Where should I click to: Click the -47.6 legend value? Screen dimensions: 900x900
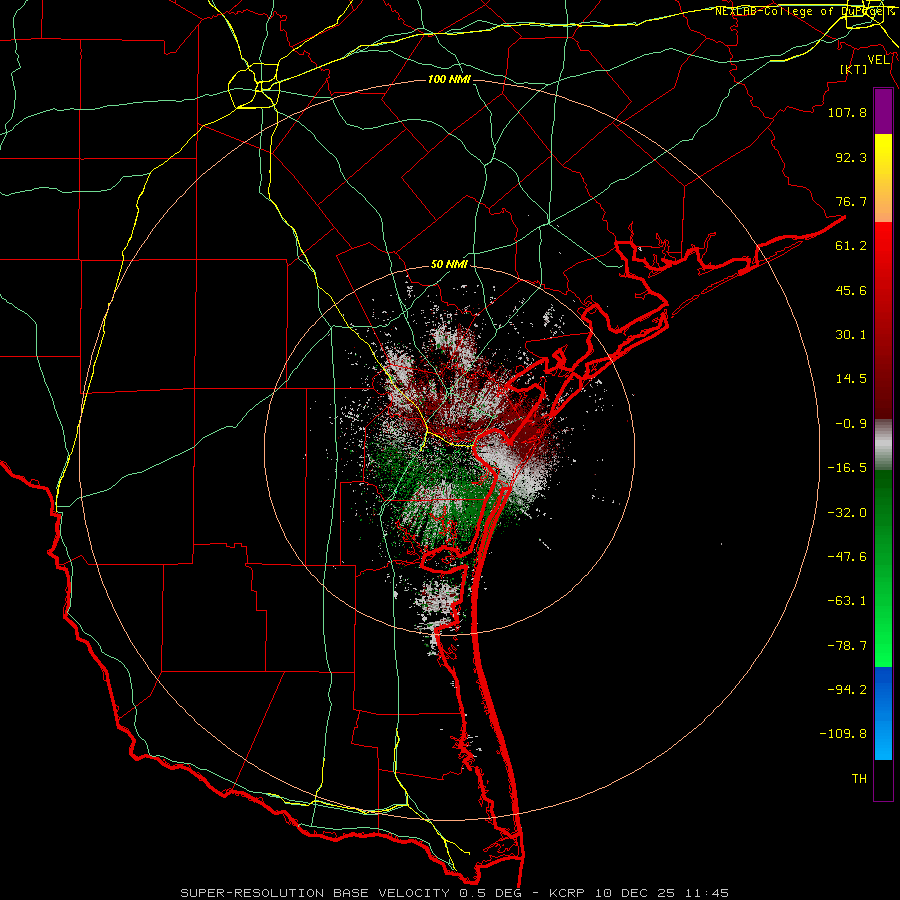click(x=847, y=557)
